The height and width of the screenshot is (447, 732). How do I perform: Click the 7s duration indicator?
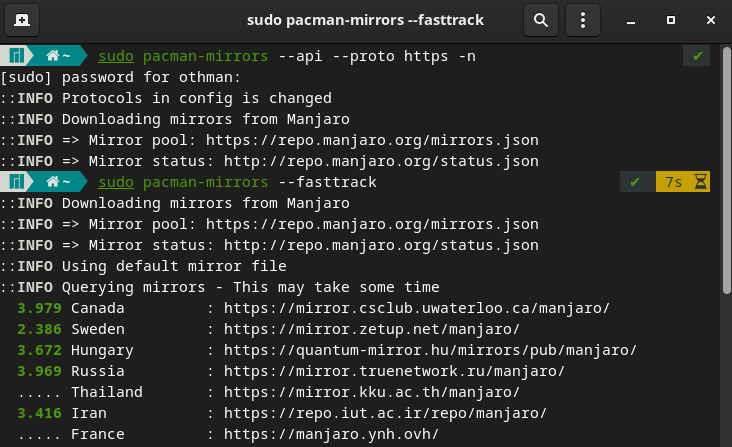pyautogui.click(x=672, y=182)
